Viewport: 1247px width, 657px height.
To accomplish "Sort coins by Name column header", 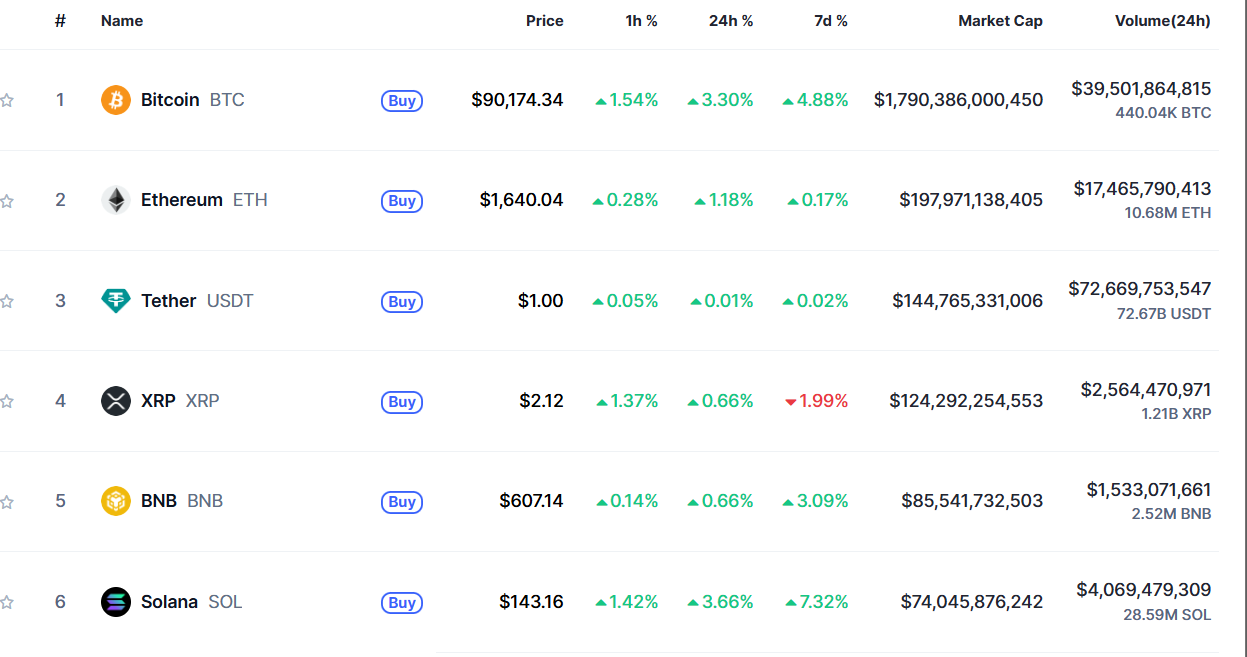I will [x=122, y=21].
